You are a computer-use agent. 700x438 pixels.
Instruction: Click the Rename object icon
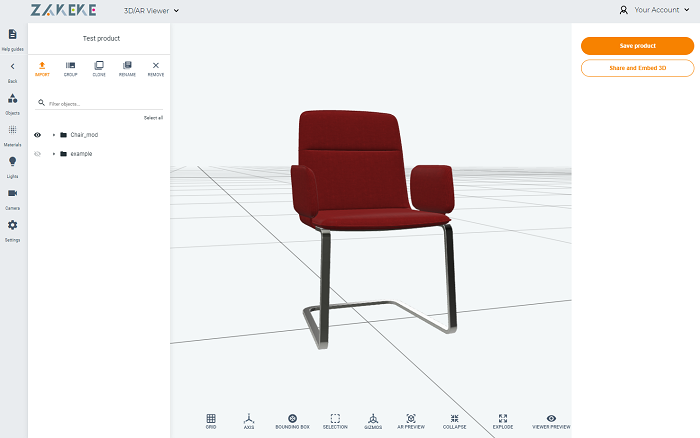127,65
